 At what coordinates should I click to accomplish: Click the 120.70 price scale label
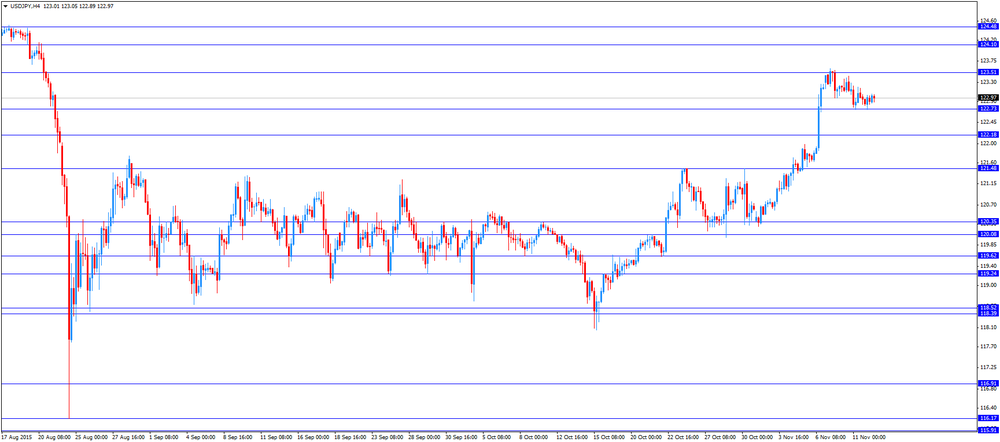pyautogui.click(x=989, y=205)
